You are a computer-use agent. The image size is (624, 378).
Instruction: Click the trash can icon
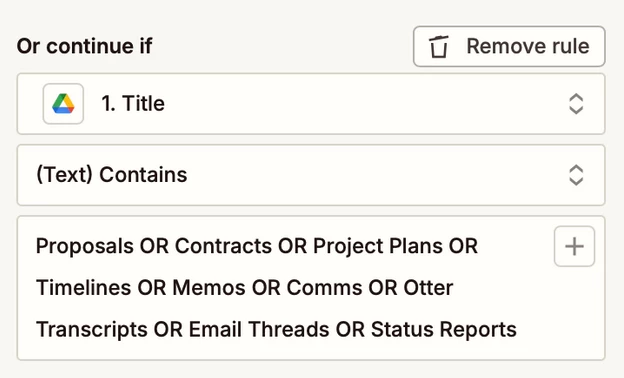click(x=438, y=47)
